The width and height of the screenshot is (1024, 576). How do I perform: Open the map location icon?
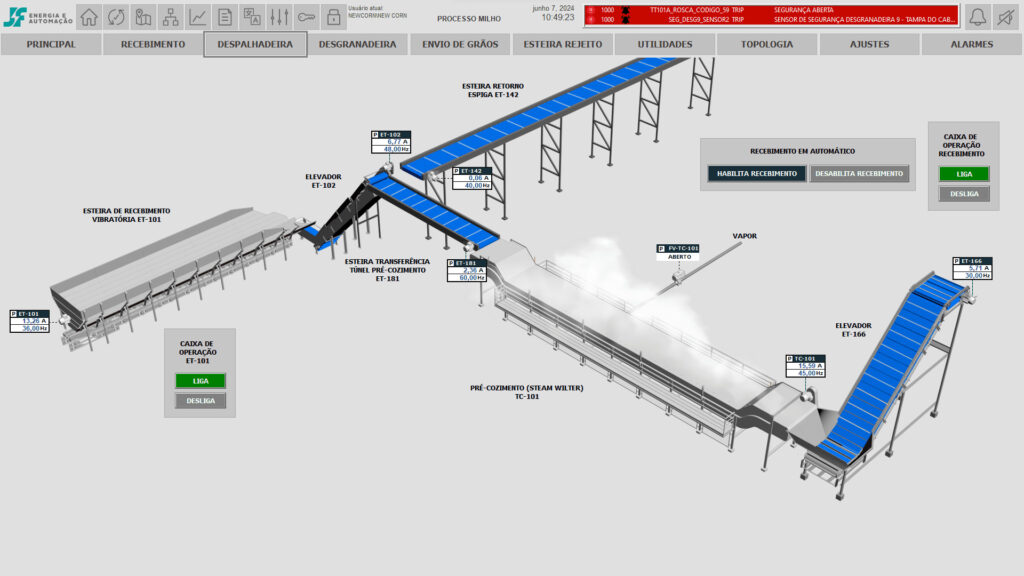(x=143, y=17)
